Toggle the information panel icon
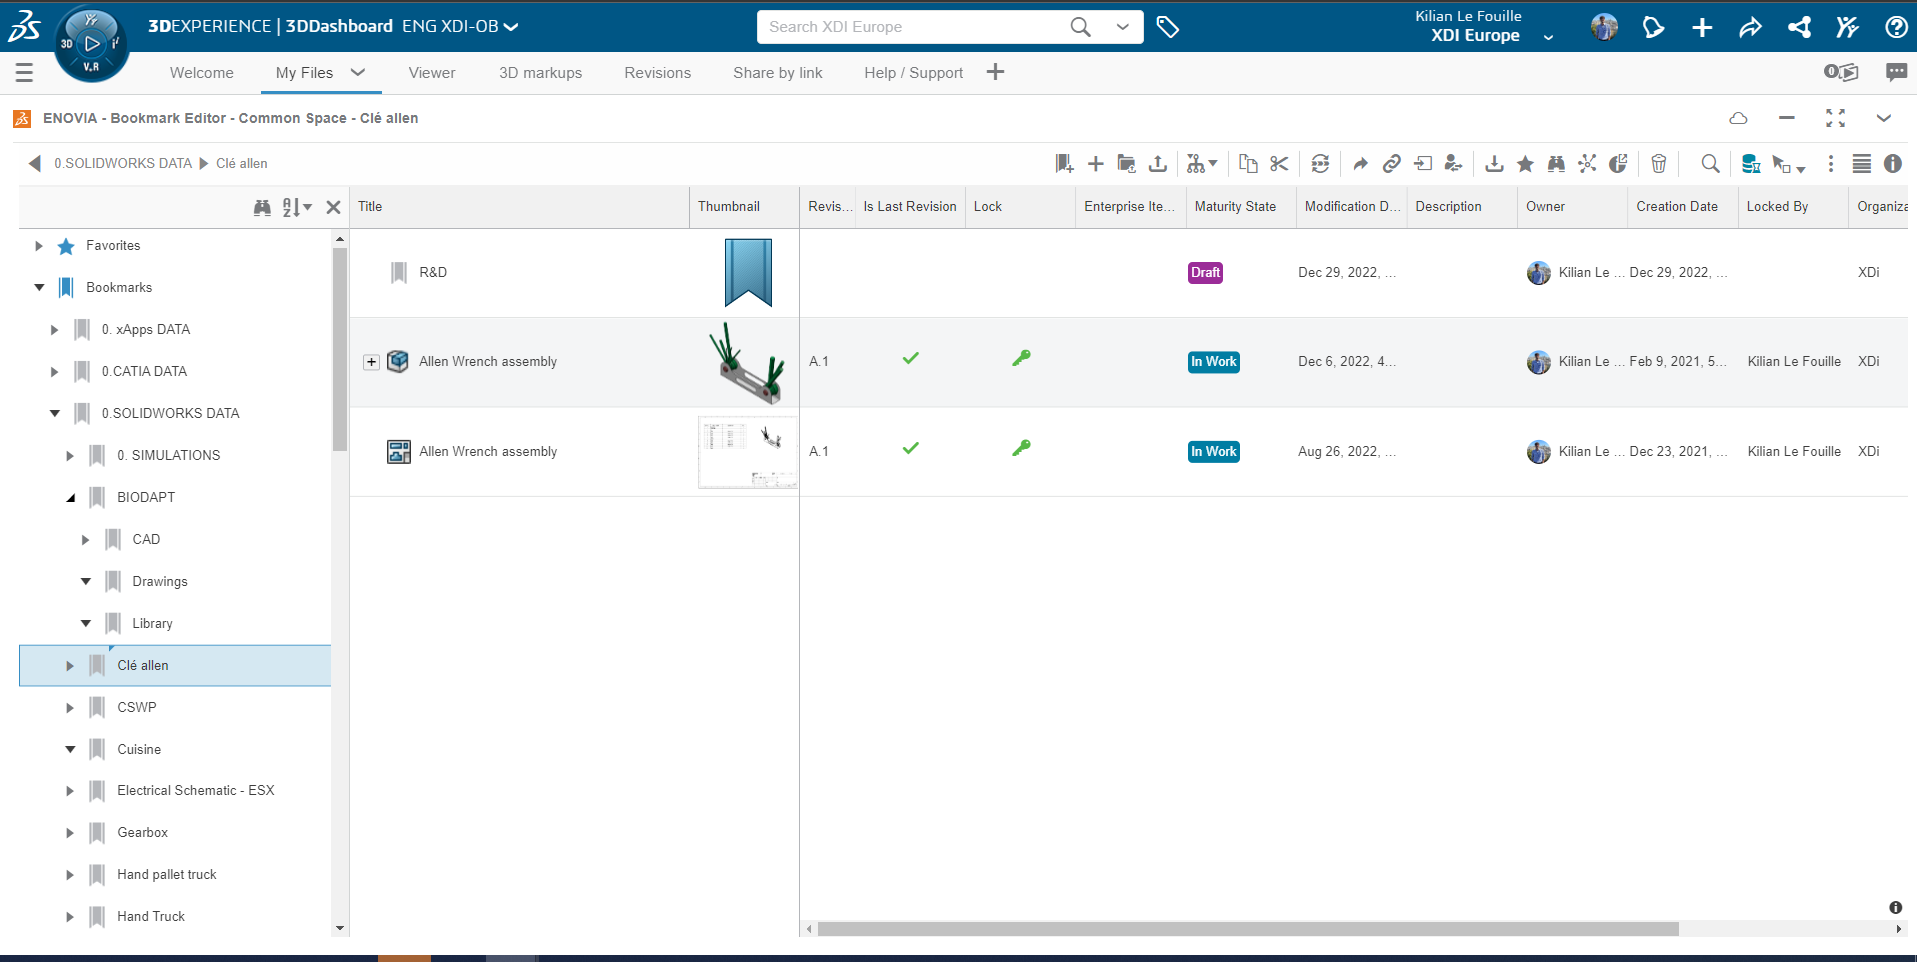 tap(1892, 164)
